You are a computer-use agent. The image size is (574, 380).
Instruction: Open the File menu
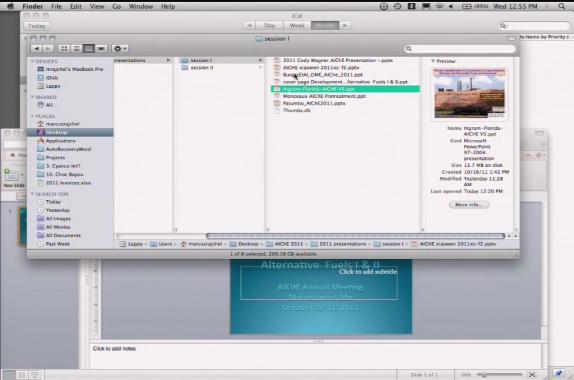pos(56,6)
